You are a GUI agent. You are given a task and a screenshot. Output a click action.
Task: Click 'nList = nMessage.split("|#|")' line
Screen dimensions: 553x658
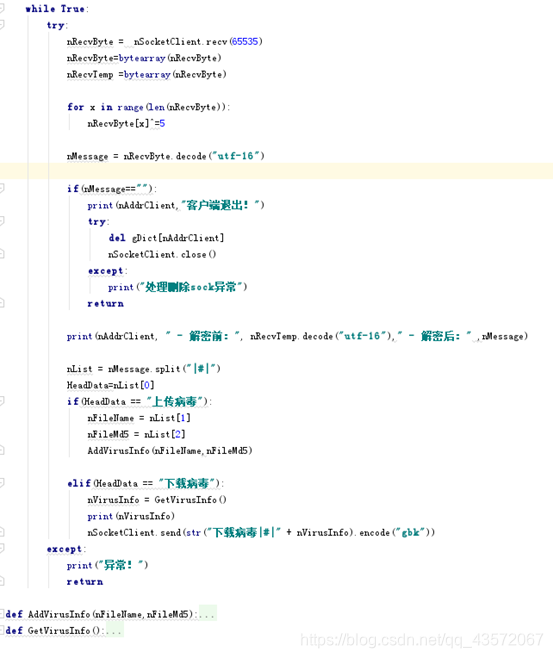(143, 369)
